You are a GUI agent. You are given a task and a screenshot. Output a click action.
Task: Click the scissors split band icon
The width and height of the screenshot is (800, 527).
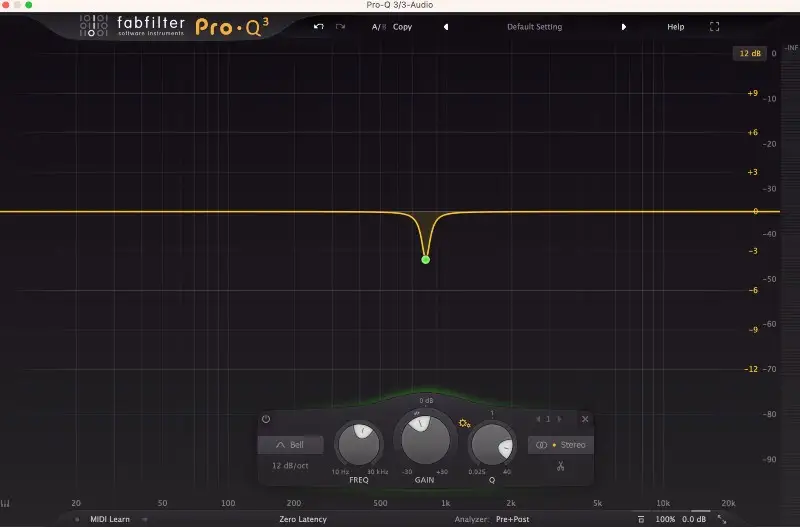pyautogui.click(x=561, y=465)
